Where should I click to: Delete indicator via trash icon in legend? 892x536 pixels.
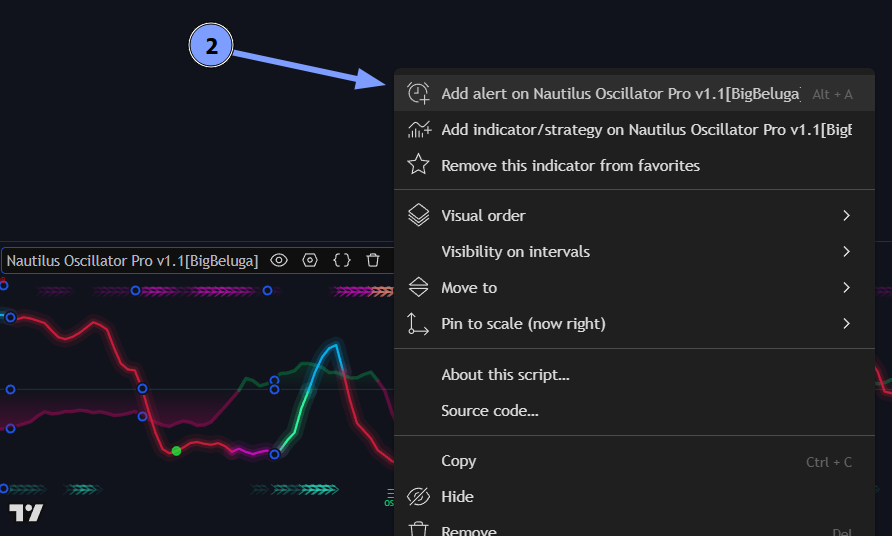[373, 261]
